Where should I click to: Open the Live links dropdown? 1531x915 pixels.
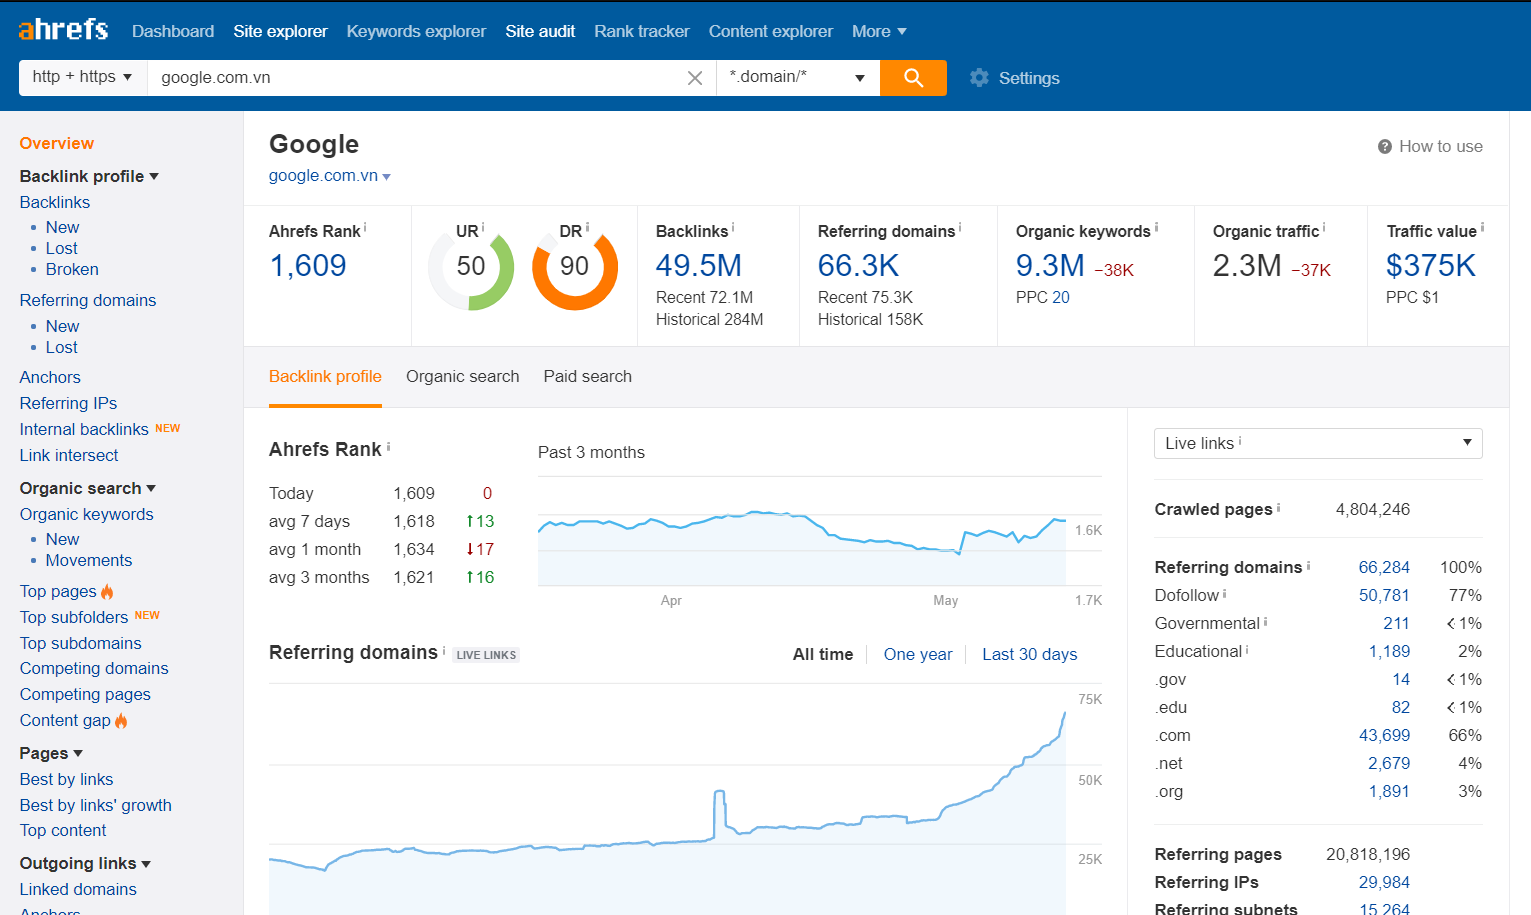(1317, 443)
